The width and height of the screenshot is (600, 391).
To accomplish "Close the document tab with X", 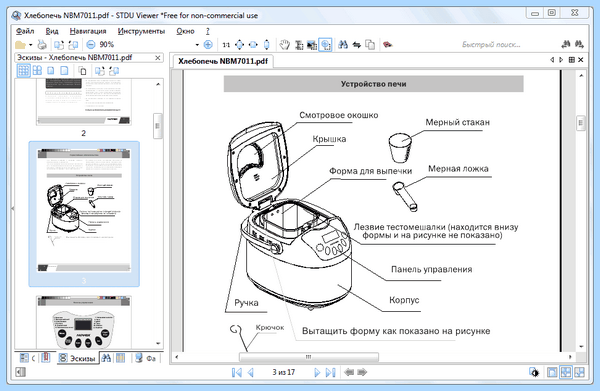I will click(x=581, y=60).
